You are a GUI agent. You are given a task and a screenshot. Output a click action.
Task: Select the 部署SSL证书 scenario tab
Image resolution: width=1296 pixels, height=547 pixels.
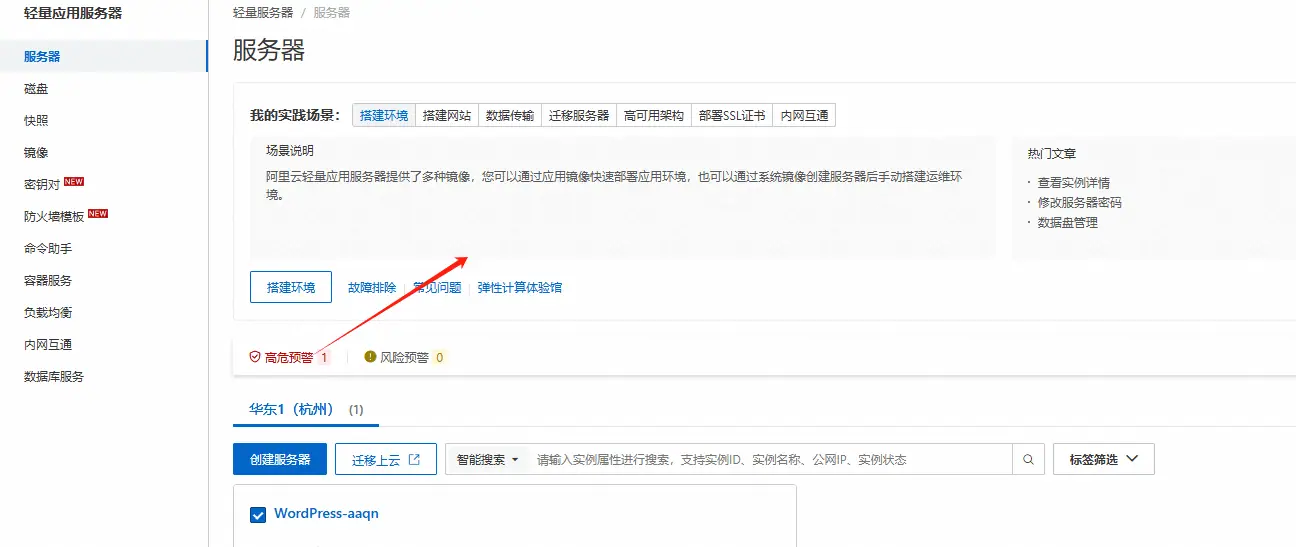point(732,116)
